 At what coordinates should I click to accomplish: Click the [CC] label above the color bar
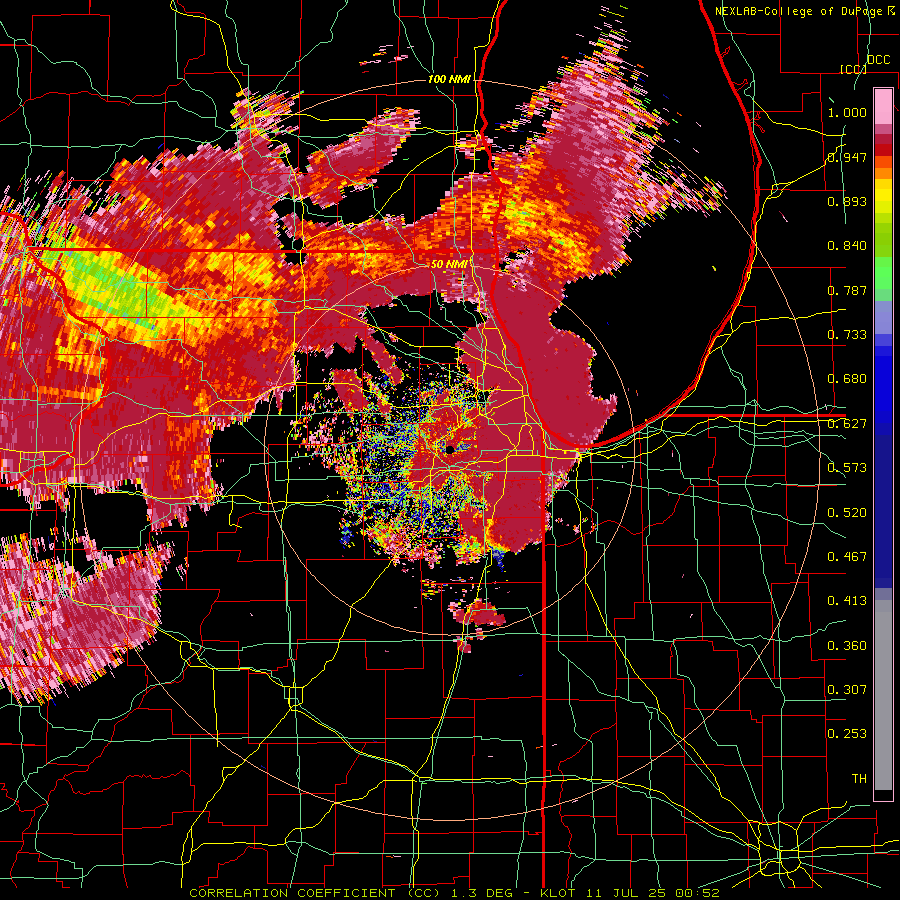(x=853, y=69)
